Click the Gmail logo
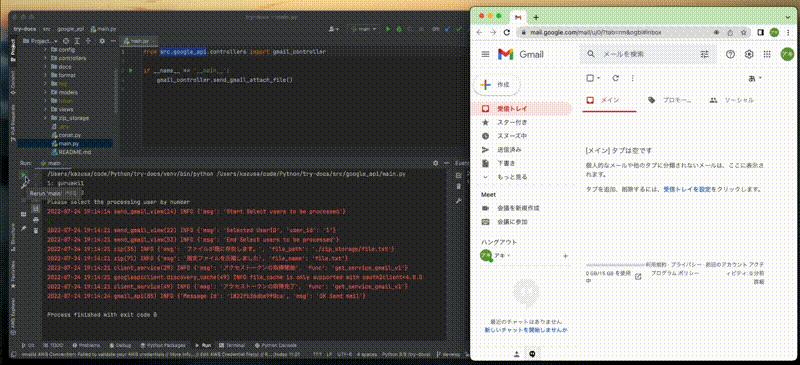 pos(520,54)
